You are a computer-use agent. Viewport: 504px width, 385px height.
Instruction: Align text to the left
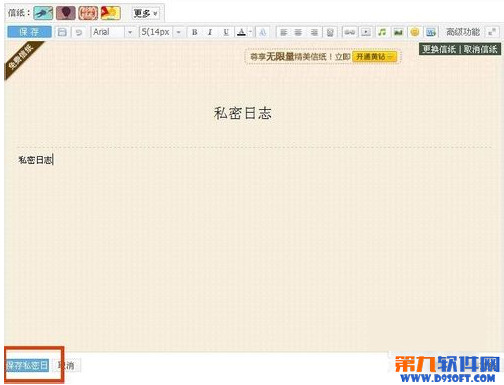coord(283,32)
